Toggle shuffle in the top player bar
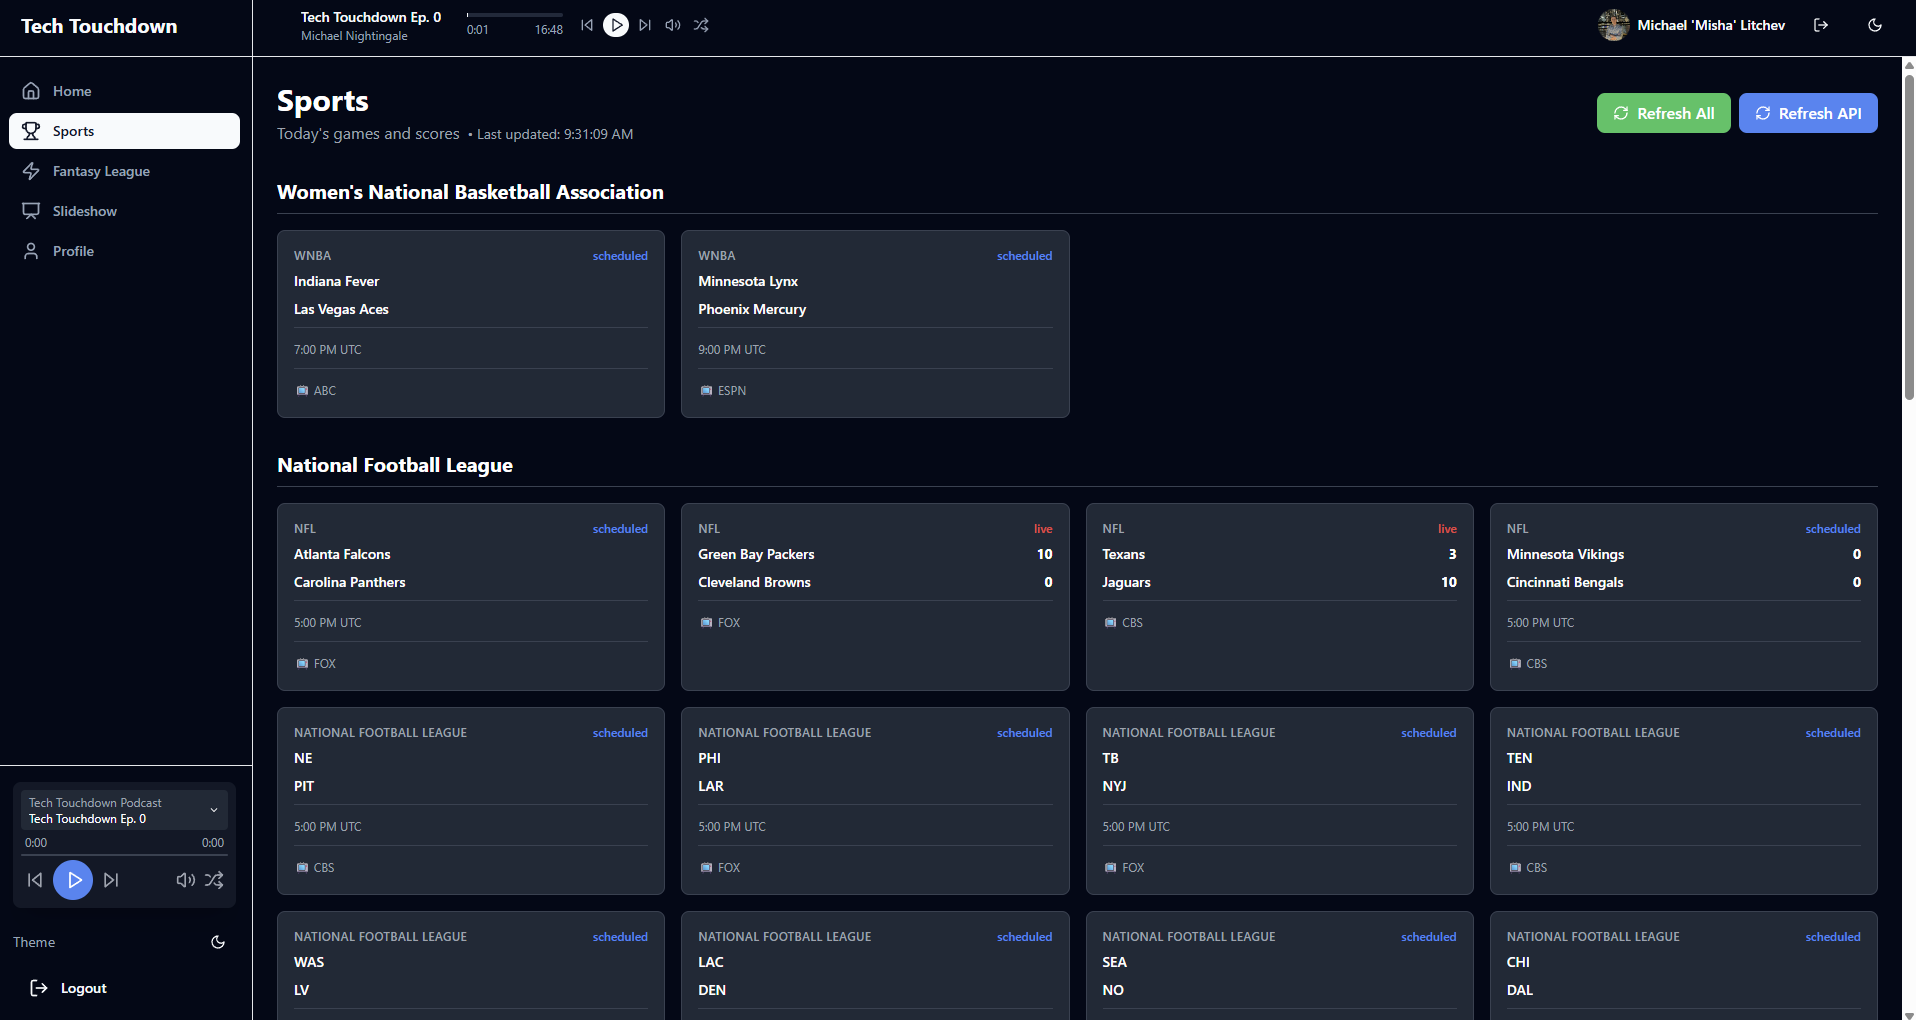 [x=701, y=25]
